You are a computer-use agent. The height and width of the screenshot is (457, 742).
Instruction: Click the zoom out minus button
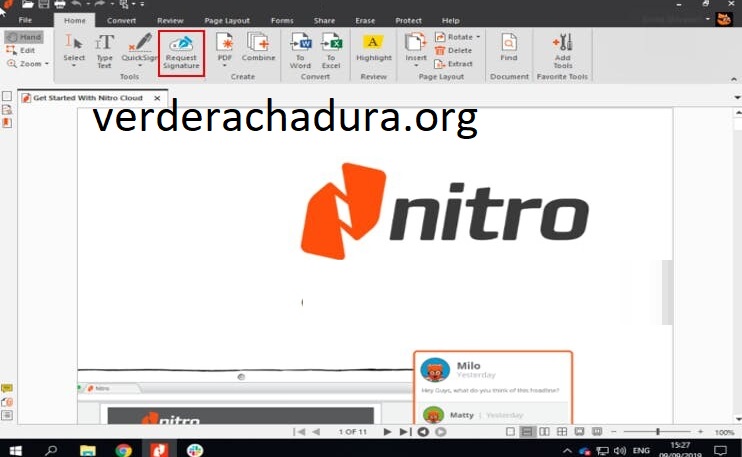point(613,431)
